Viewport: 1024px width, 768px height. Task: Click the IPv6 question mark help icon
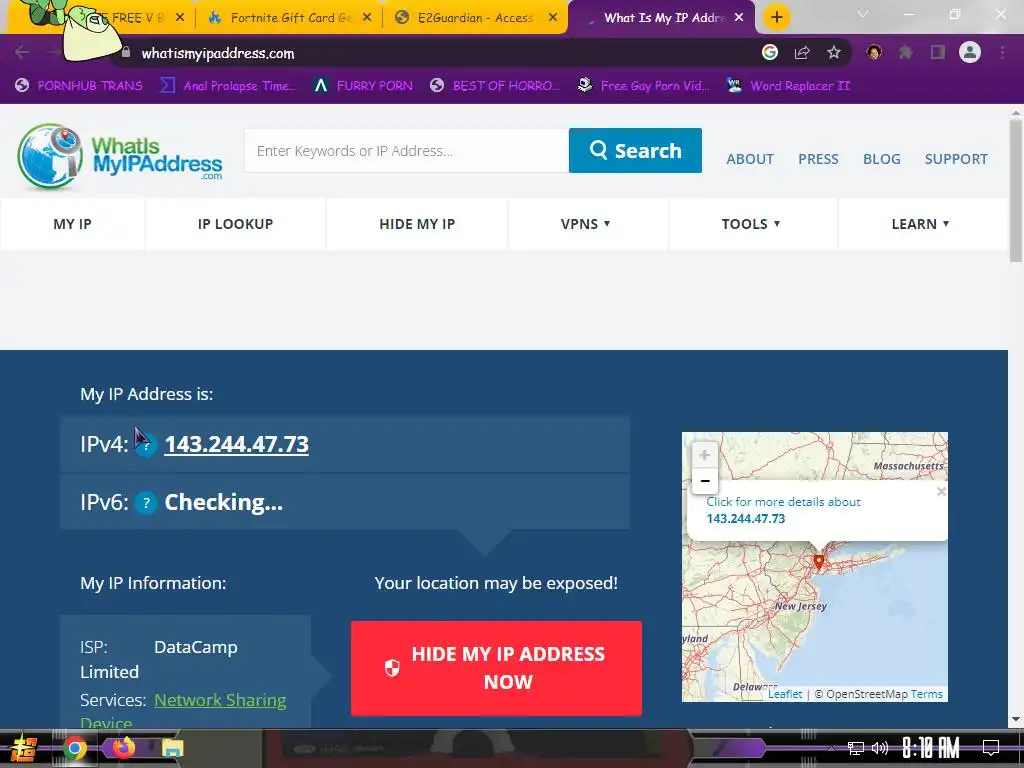[x=146, y=503]
